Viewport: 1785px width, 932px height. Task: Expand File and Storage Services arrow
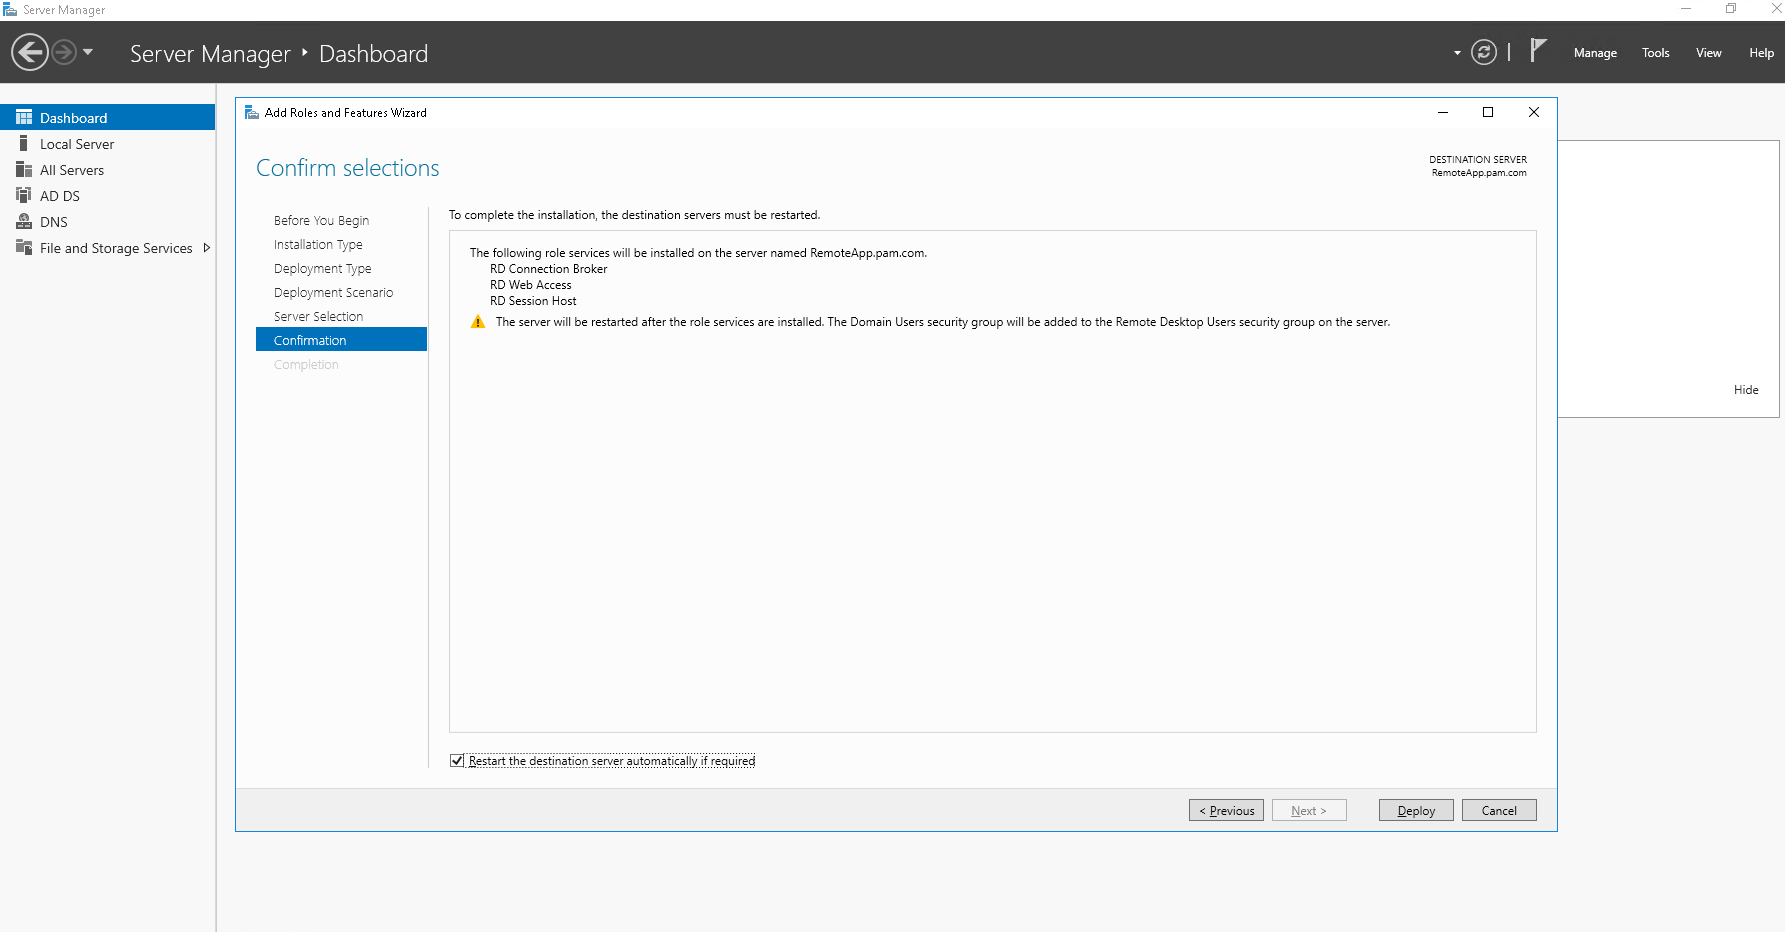tap(207, 248)
